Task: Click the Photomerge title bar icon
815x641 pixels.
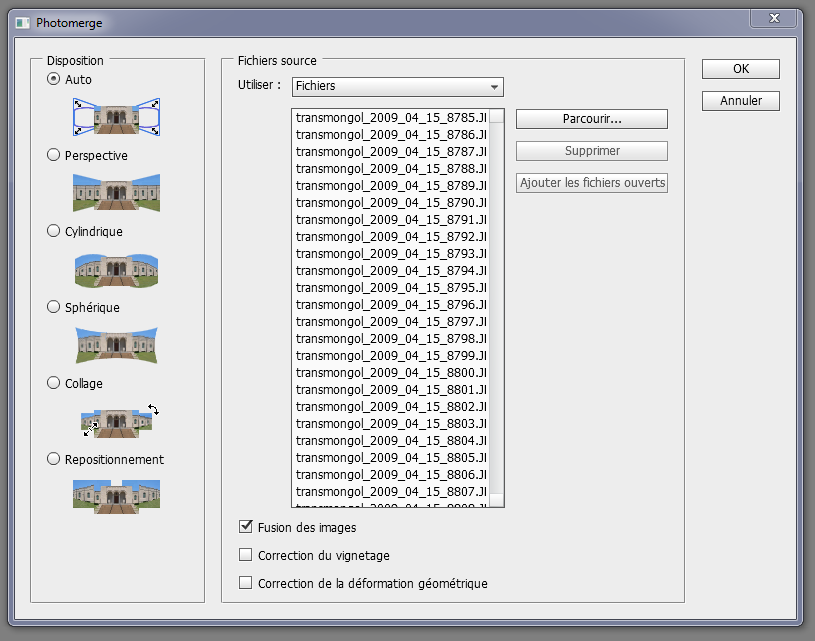Action: 22,22
